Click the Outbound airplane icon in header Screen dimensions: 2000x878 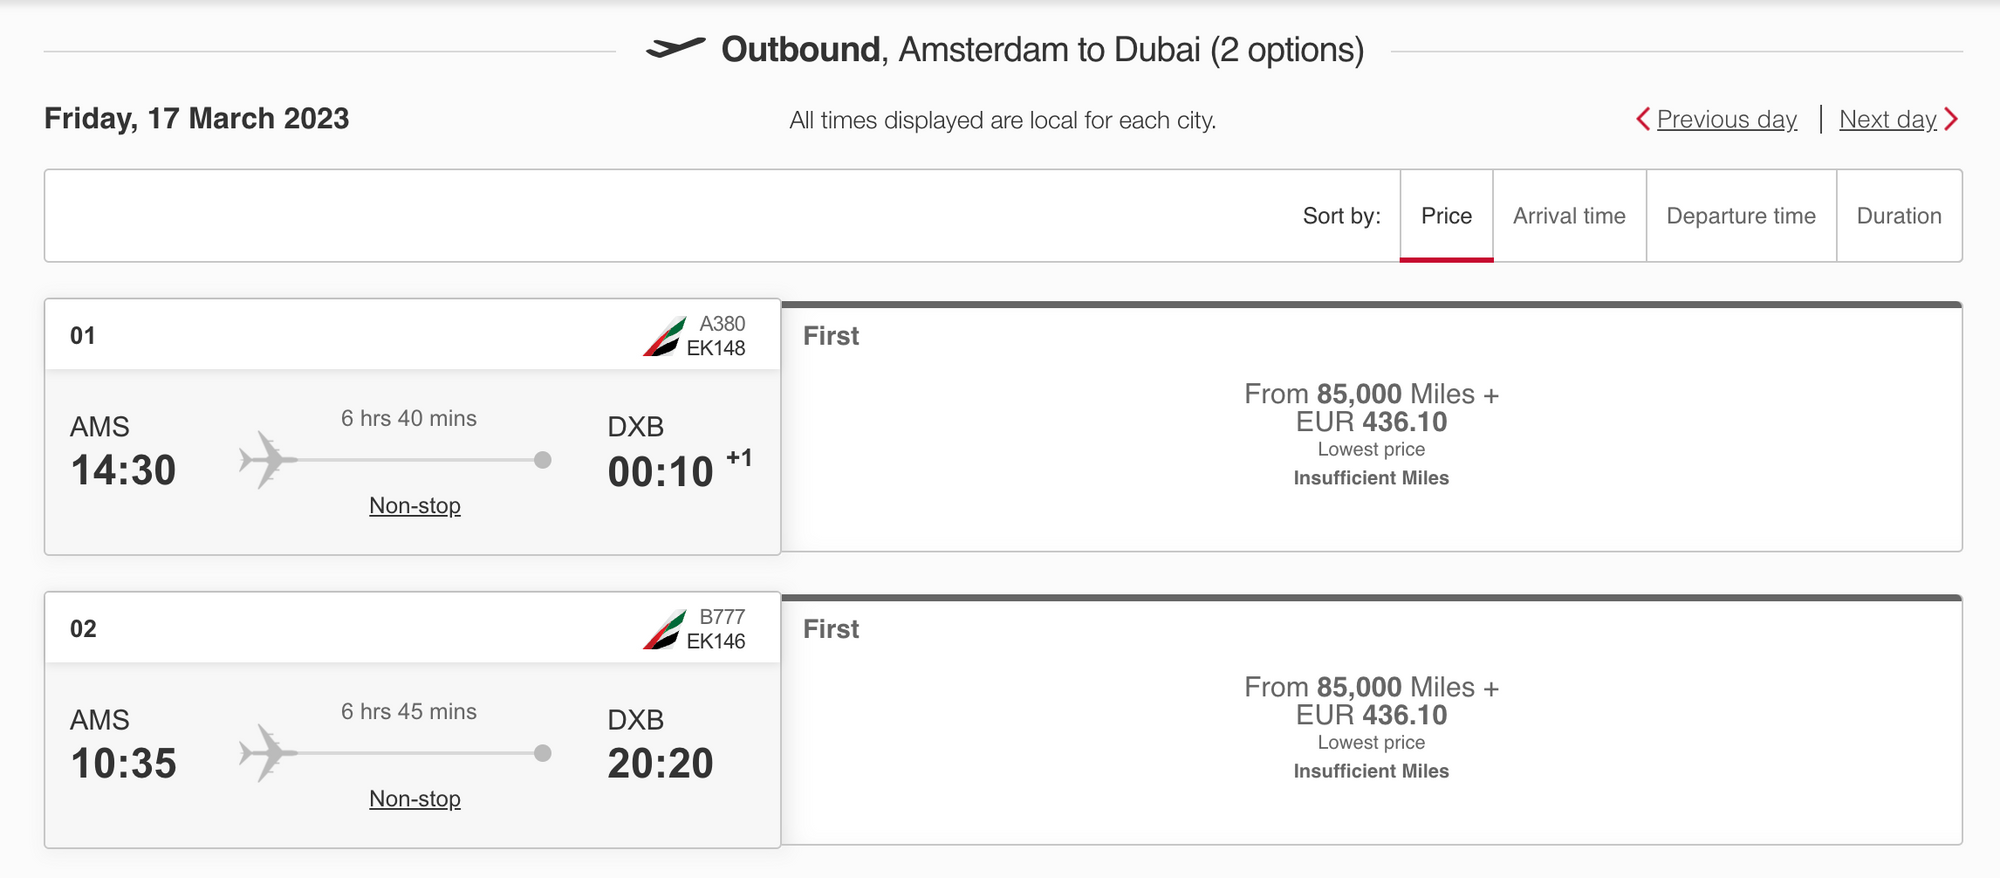675,48
